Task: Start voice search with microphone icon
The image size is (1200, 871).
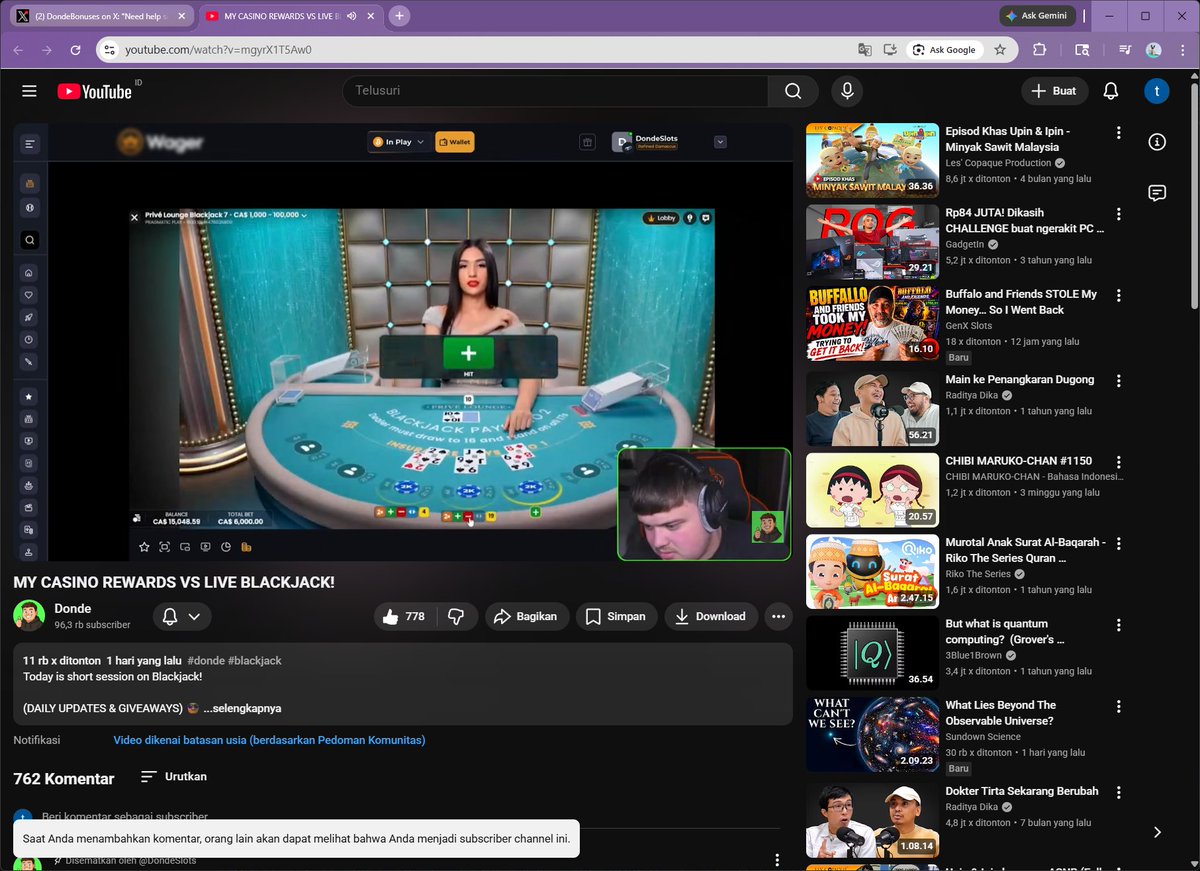Action: click(x=847, y=91)
